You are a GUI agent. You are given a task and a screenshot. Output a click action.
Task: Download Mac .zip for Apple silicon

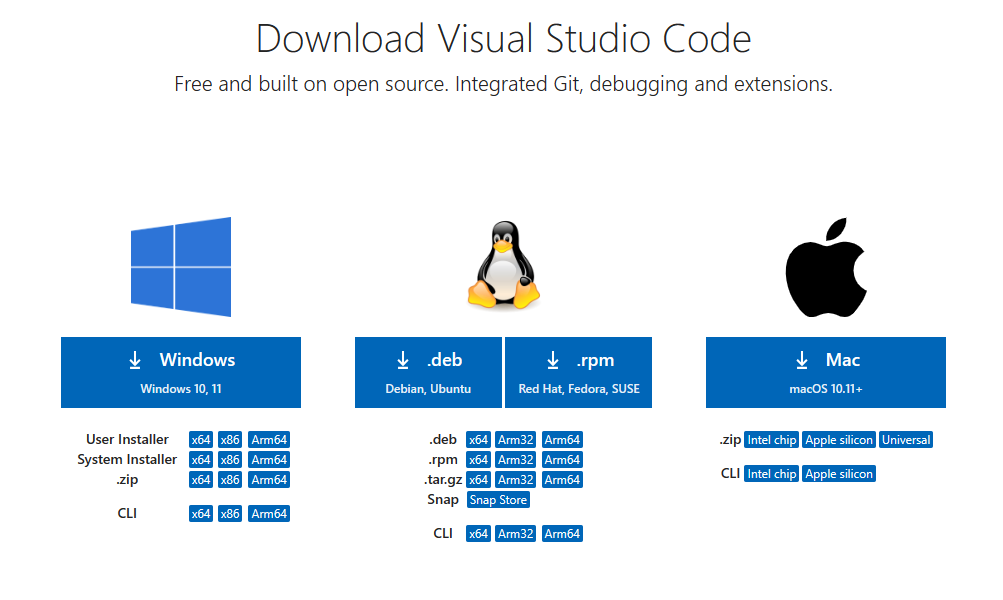pos(839,439)
